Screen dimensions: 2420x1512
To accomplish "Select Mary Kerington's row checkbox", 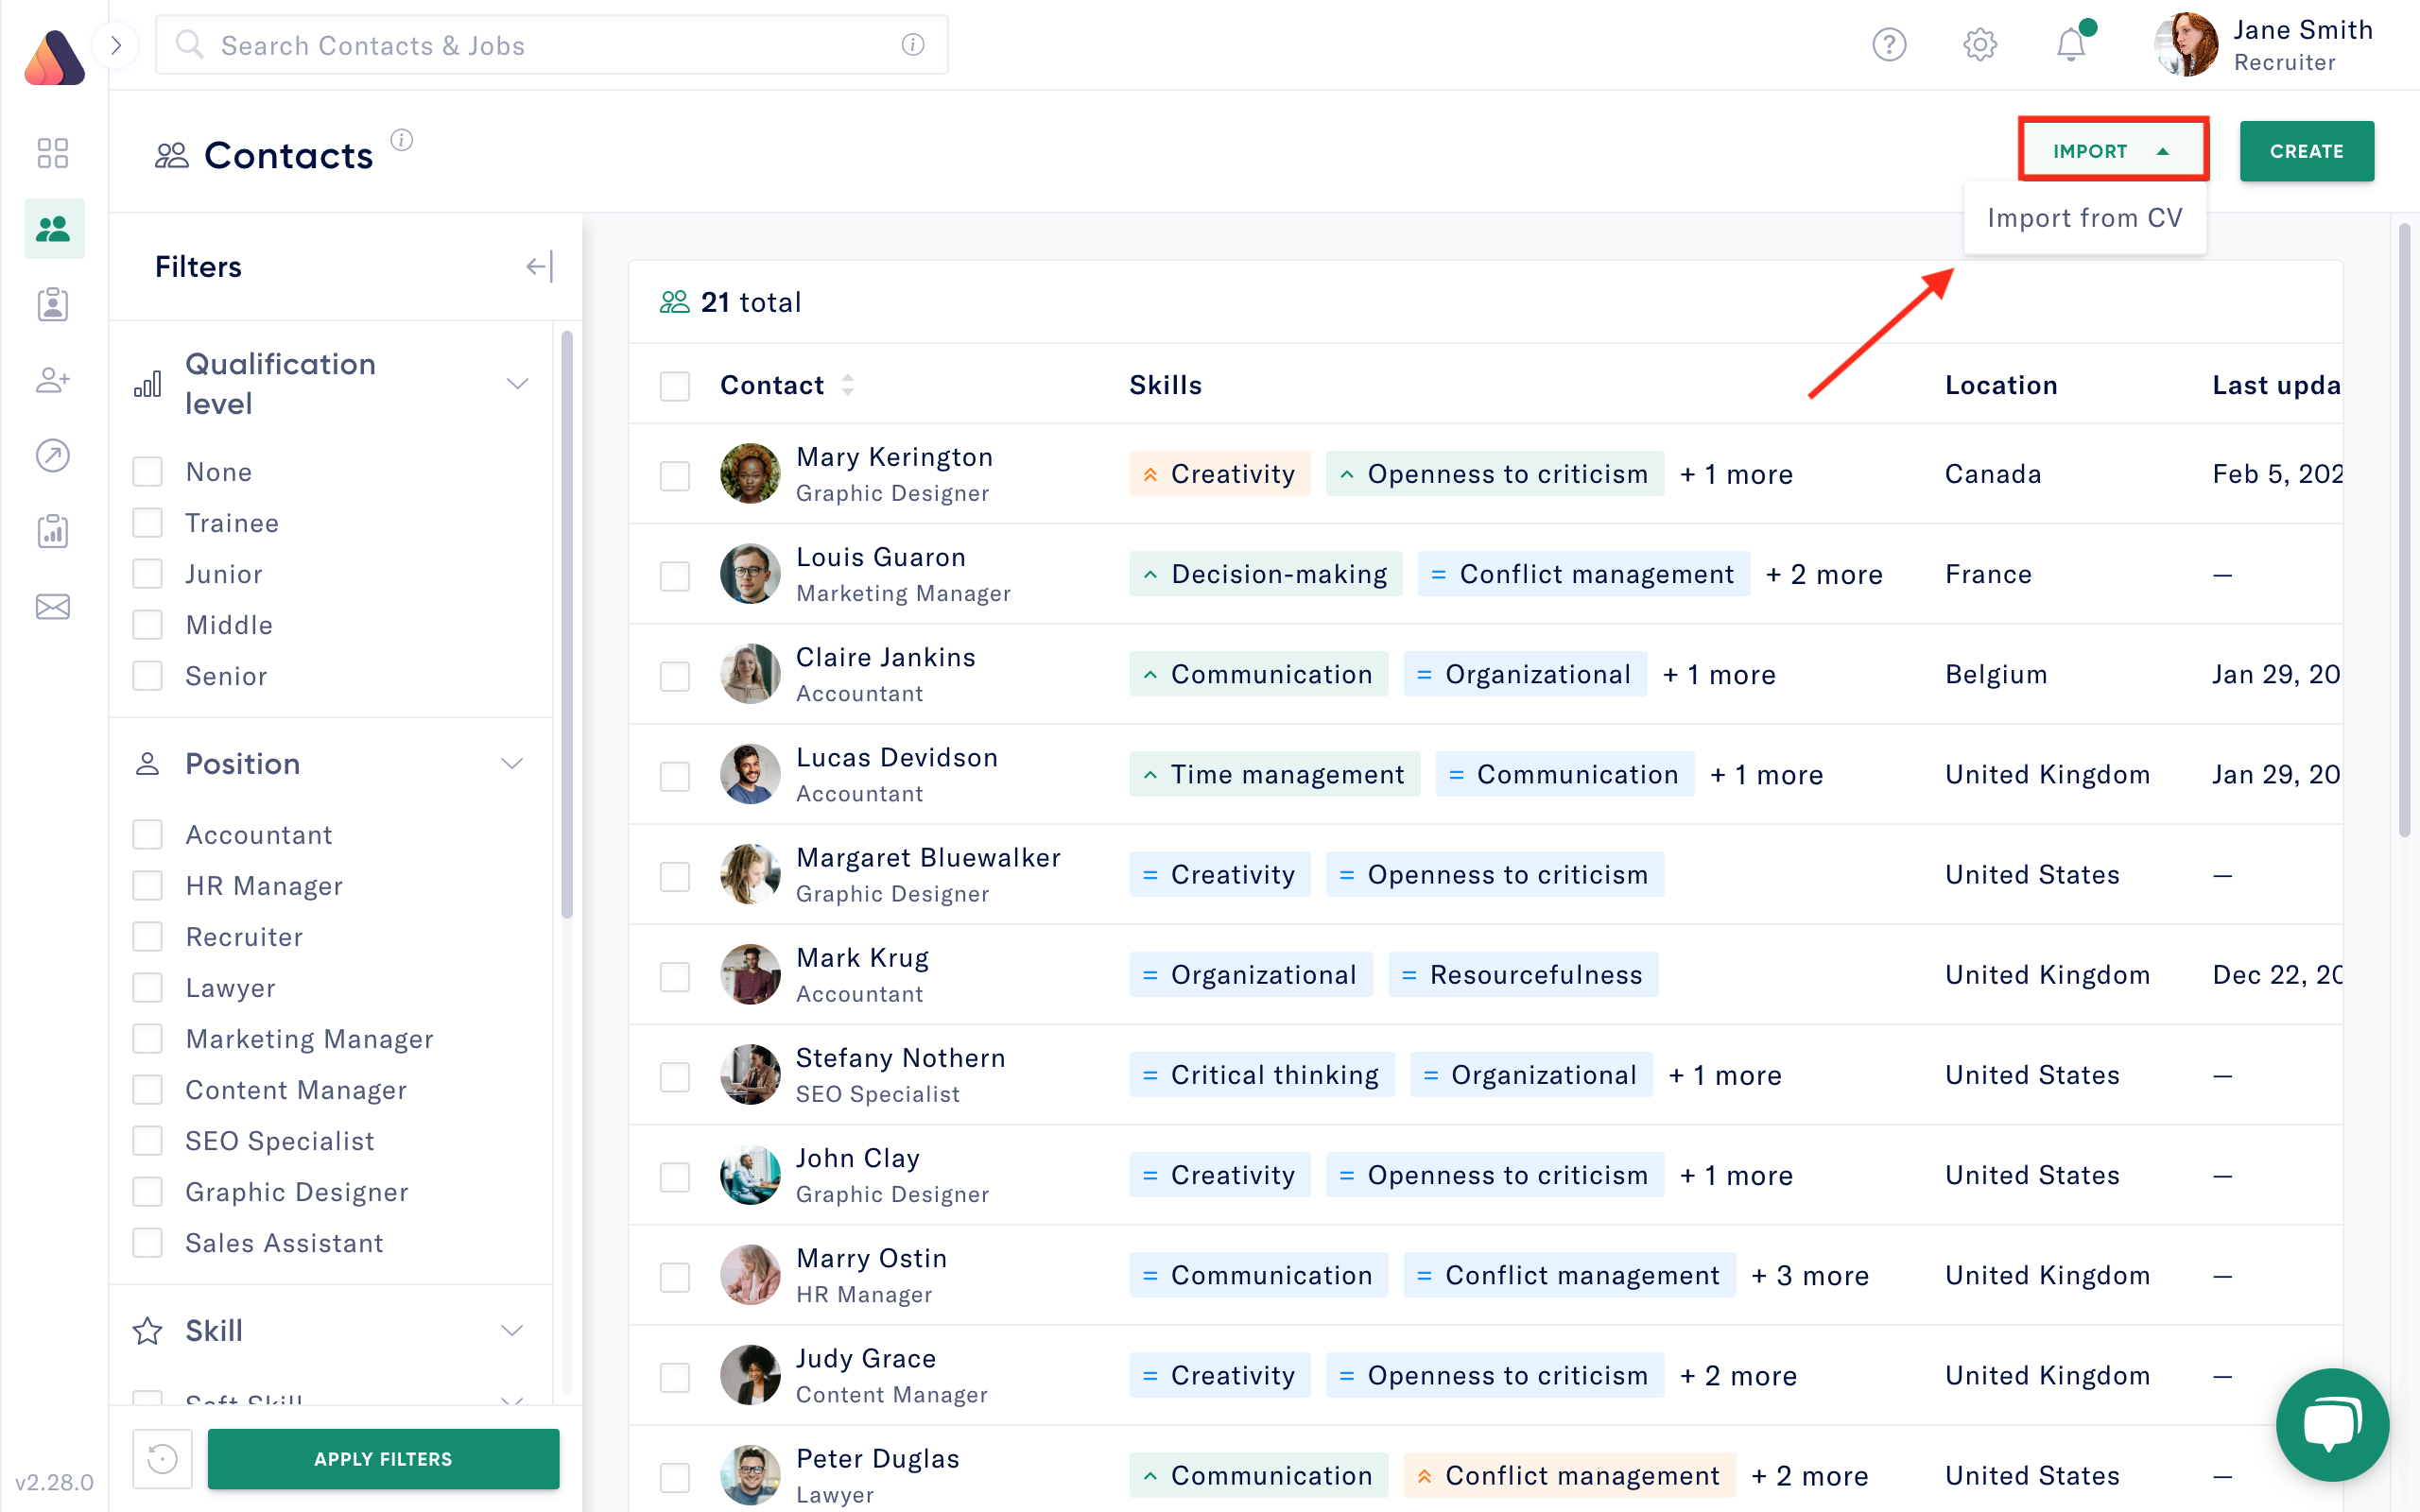I will [675, 475].
